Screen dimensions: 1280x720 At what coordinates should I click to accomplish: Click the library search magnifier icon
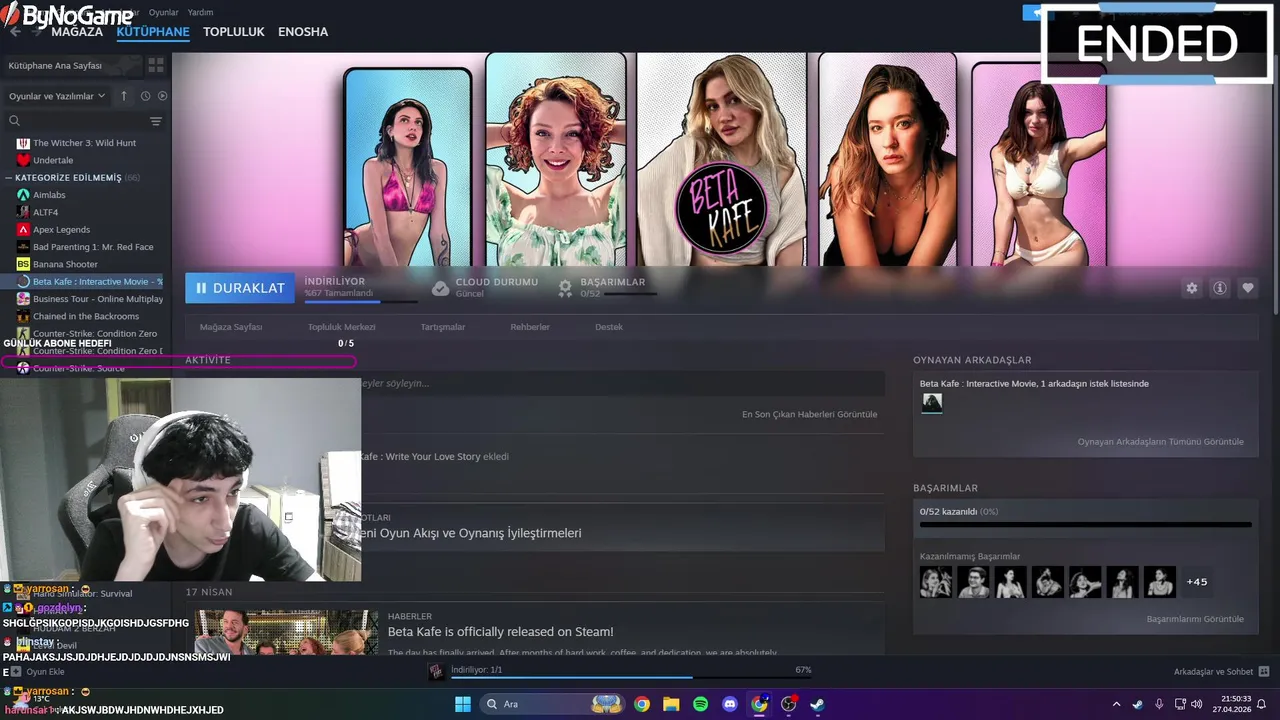(14, 121)
